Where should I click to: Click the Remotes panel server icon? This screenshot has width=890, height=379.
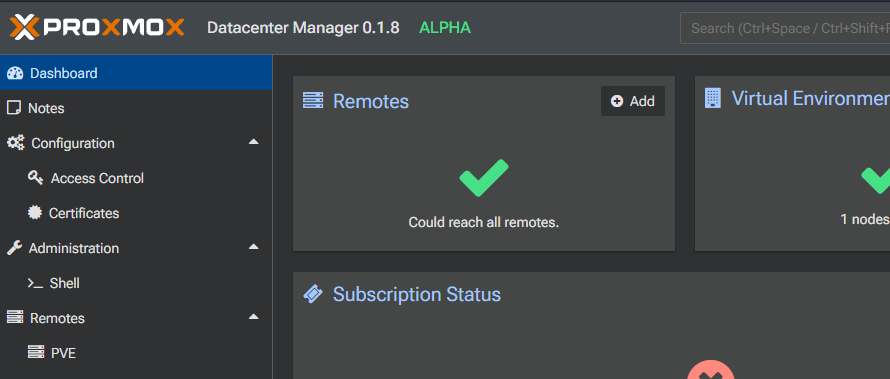click(x=313, y=100)
